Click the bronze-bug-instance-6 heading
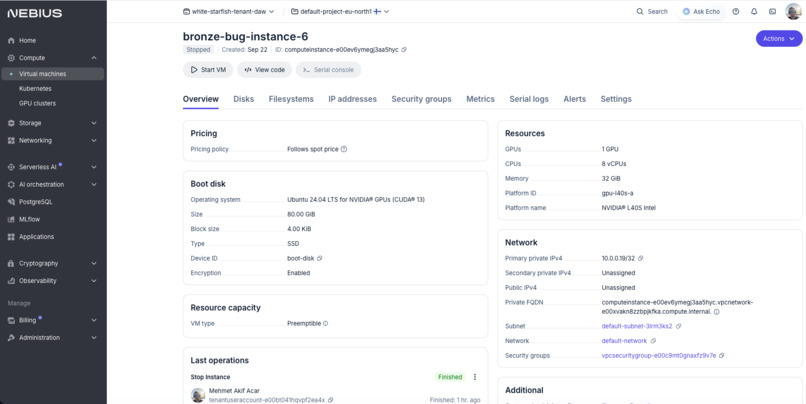The image size is (806, 404). pos(246,36)
